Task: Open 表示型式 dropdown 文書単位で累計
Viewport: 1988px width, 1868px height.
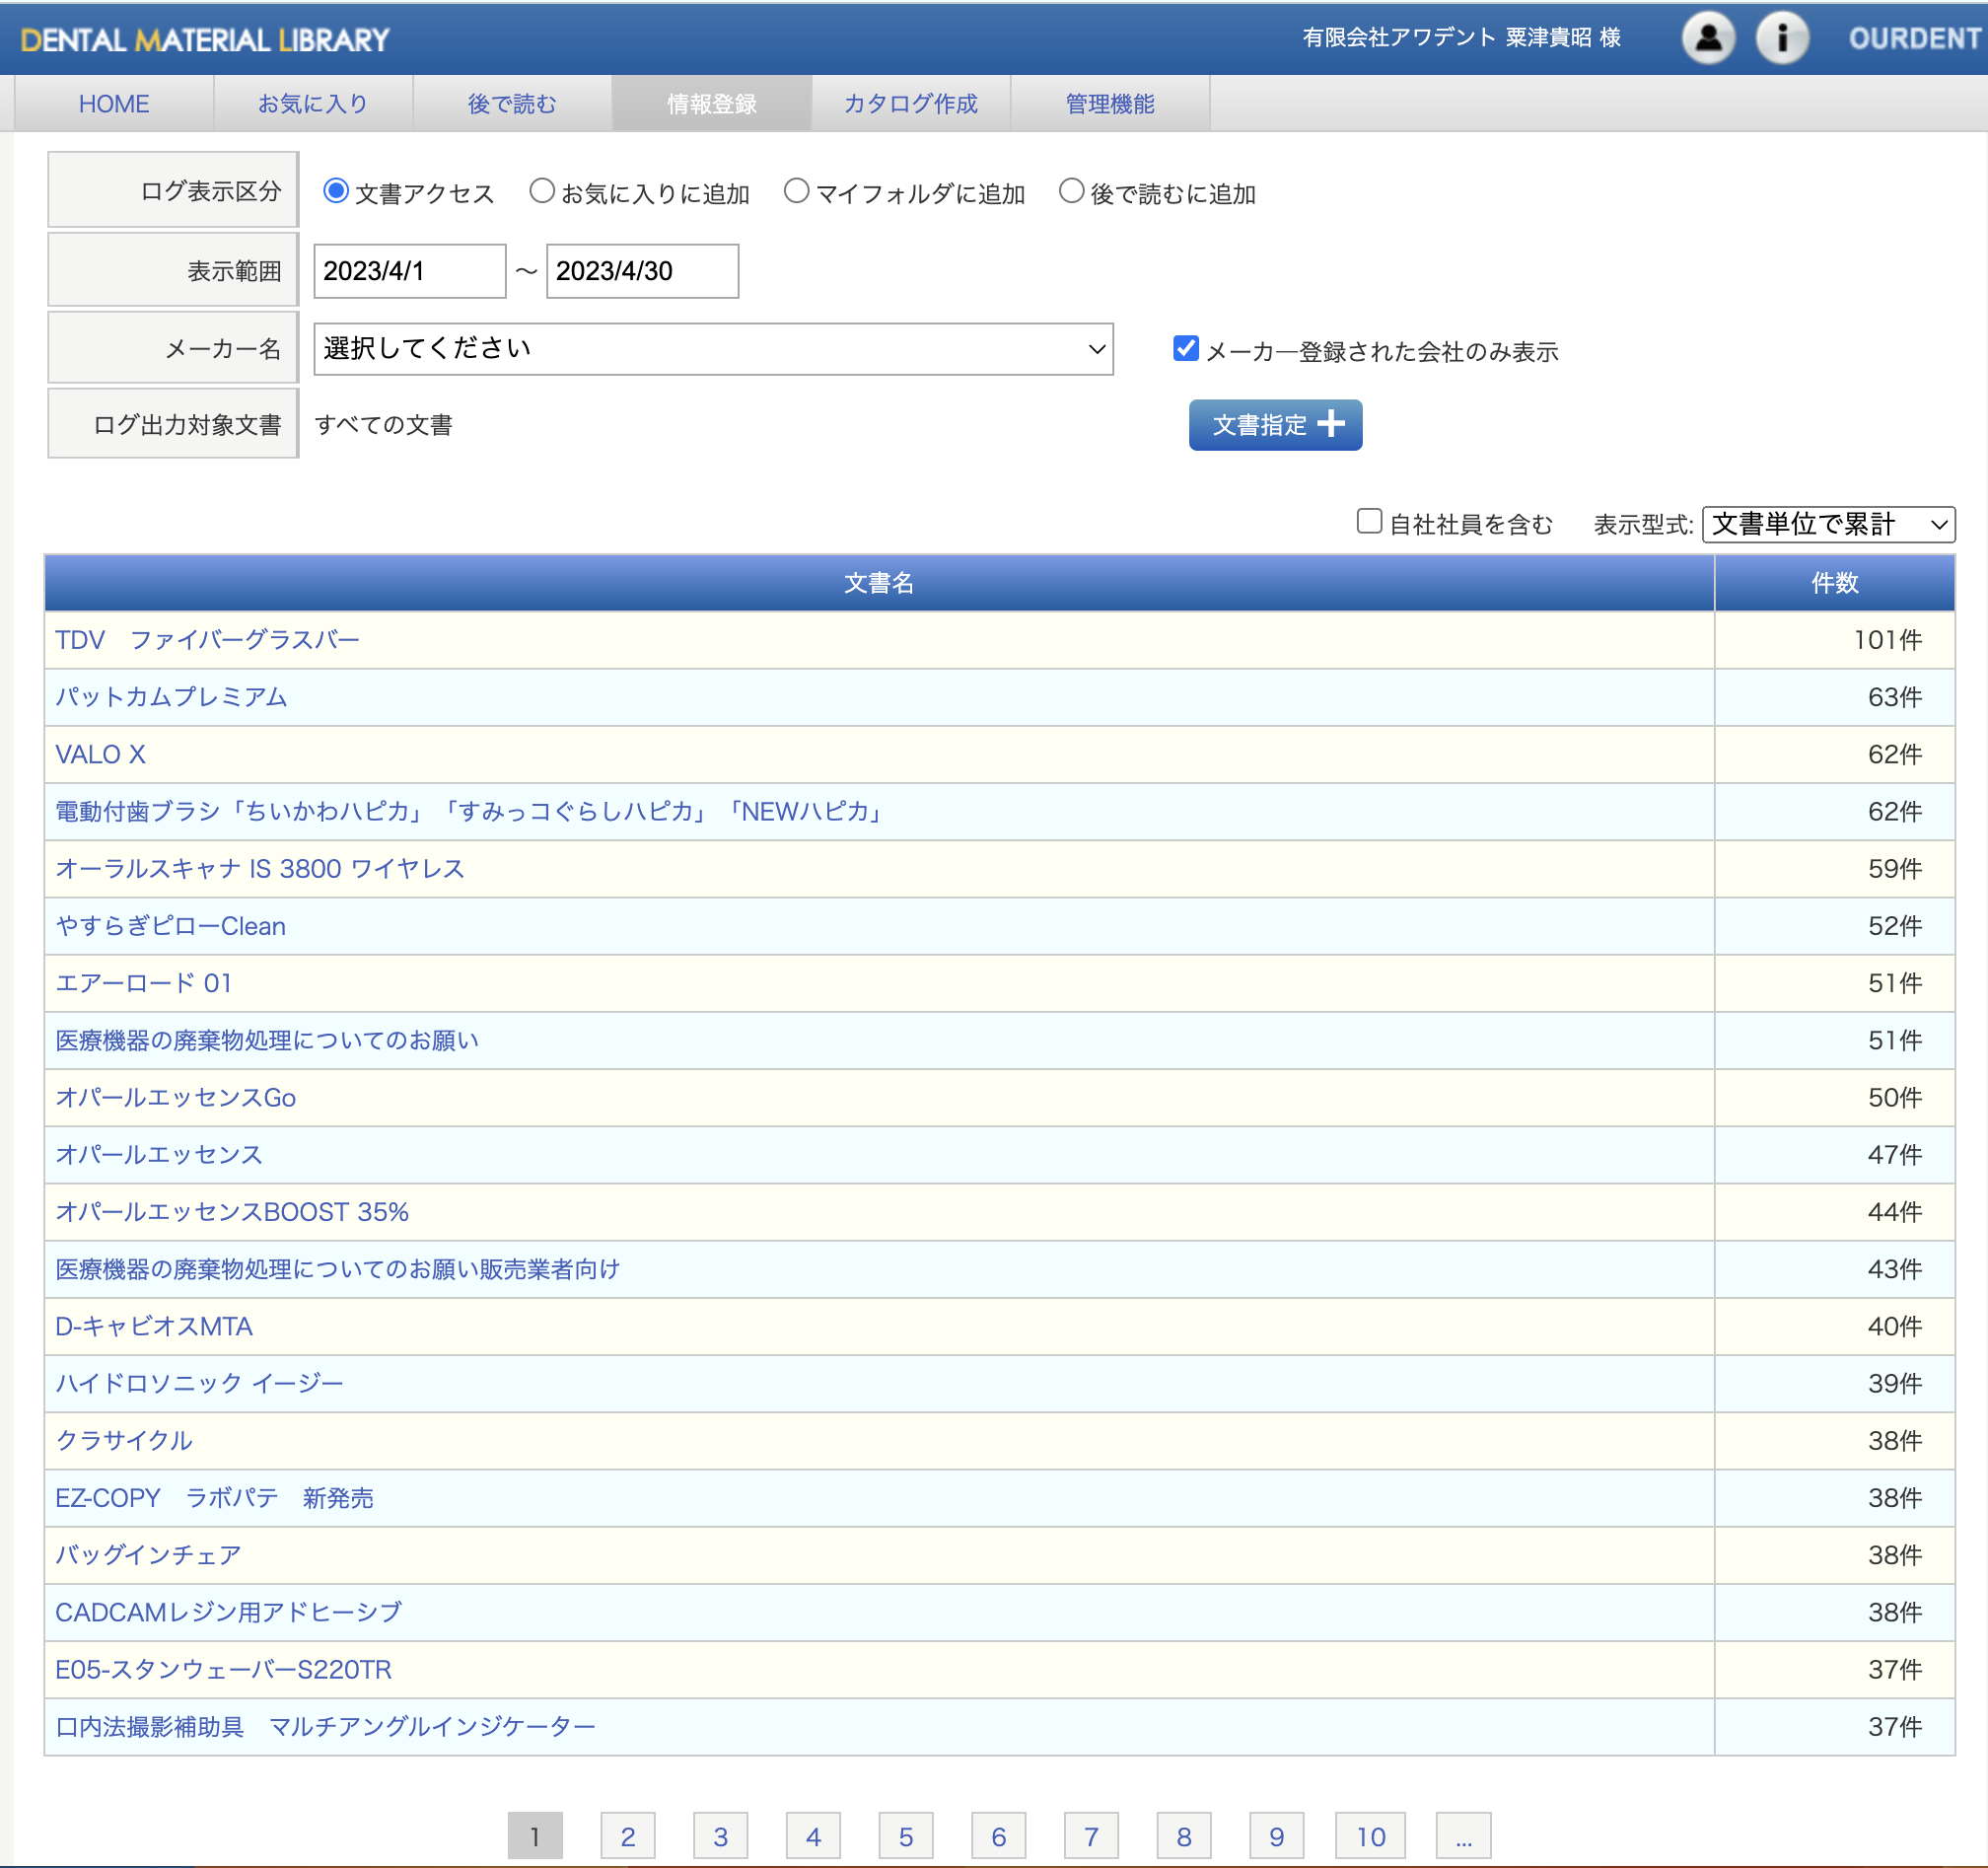Action: (x=1828, y=524)
